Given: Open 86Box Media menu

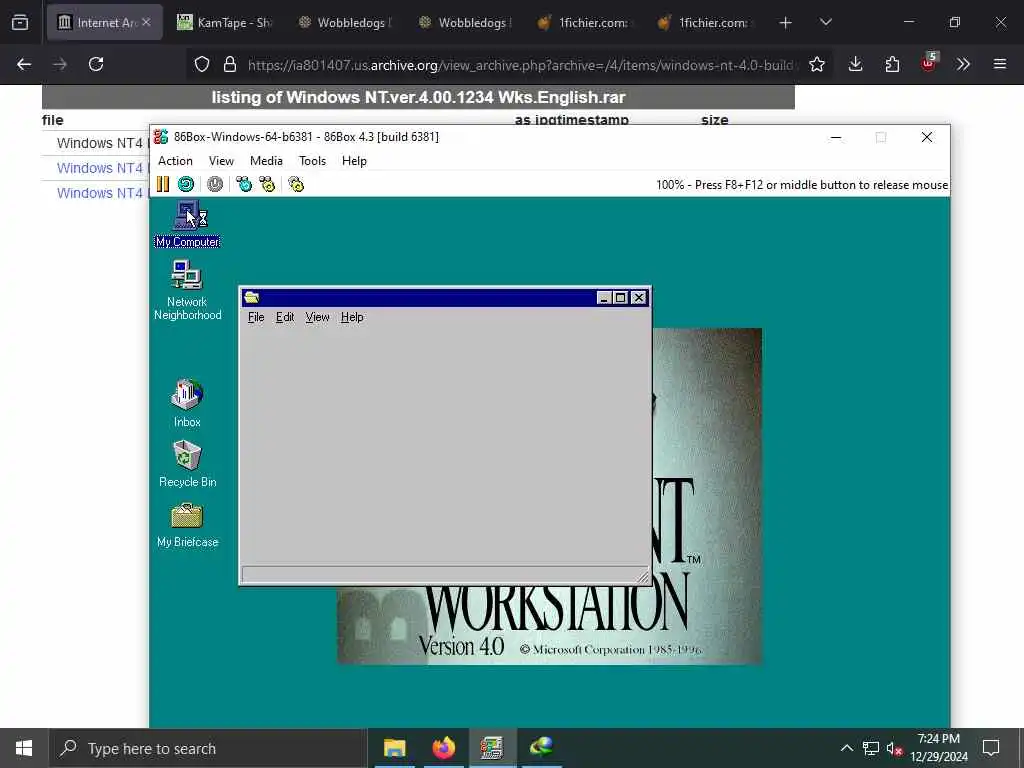Looking at the screenshot, I should click(x=266, y=161).
